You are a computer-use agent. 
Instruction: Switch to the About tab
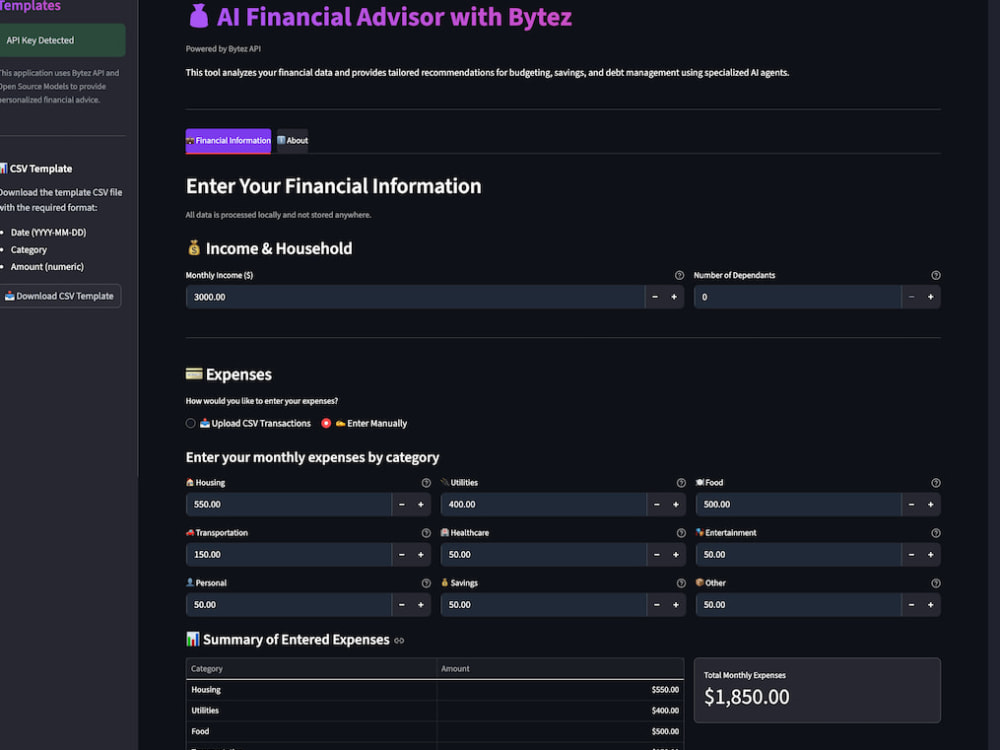293,140
